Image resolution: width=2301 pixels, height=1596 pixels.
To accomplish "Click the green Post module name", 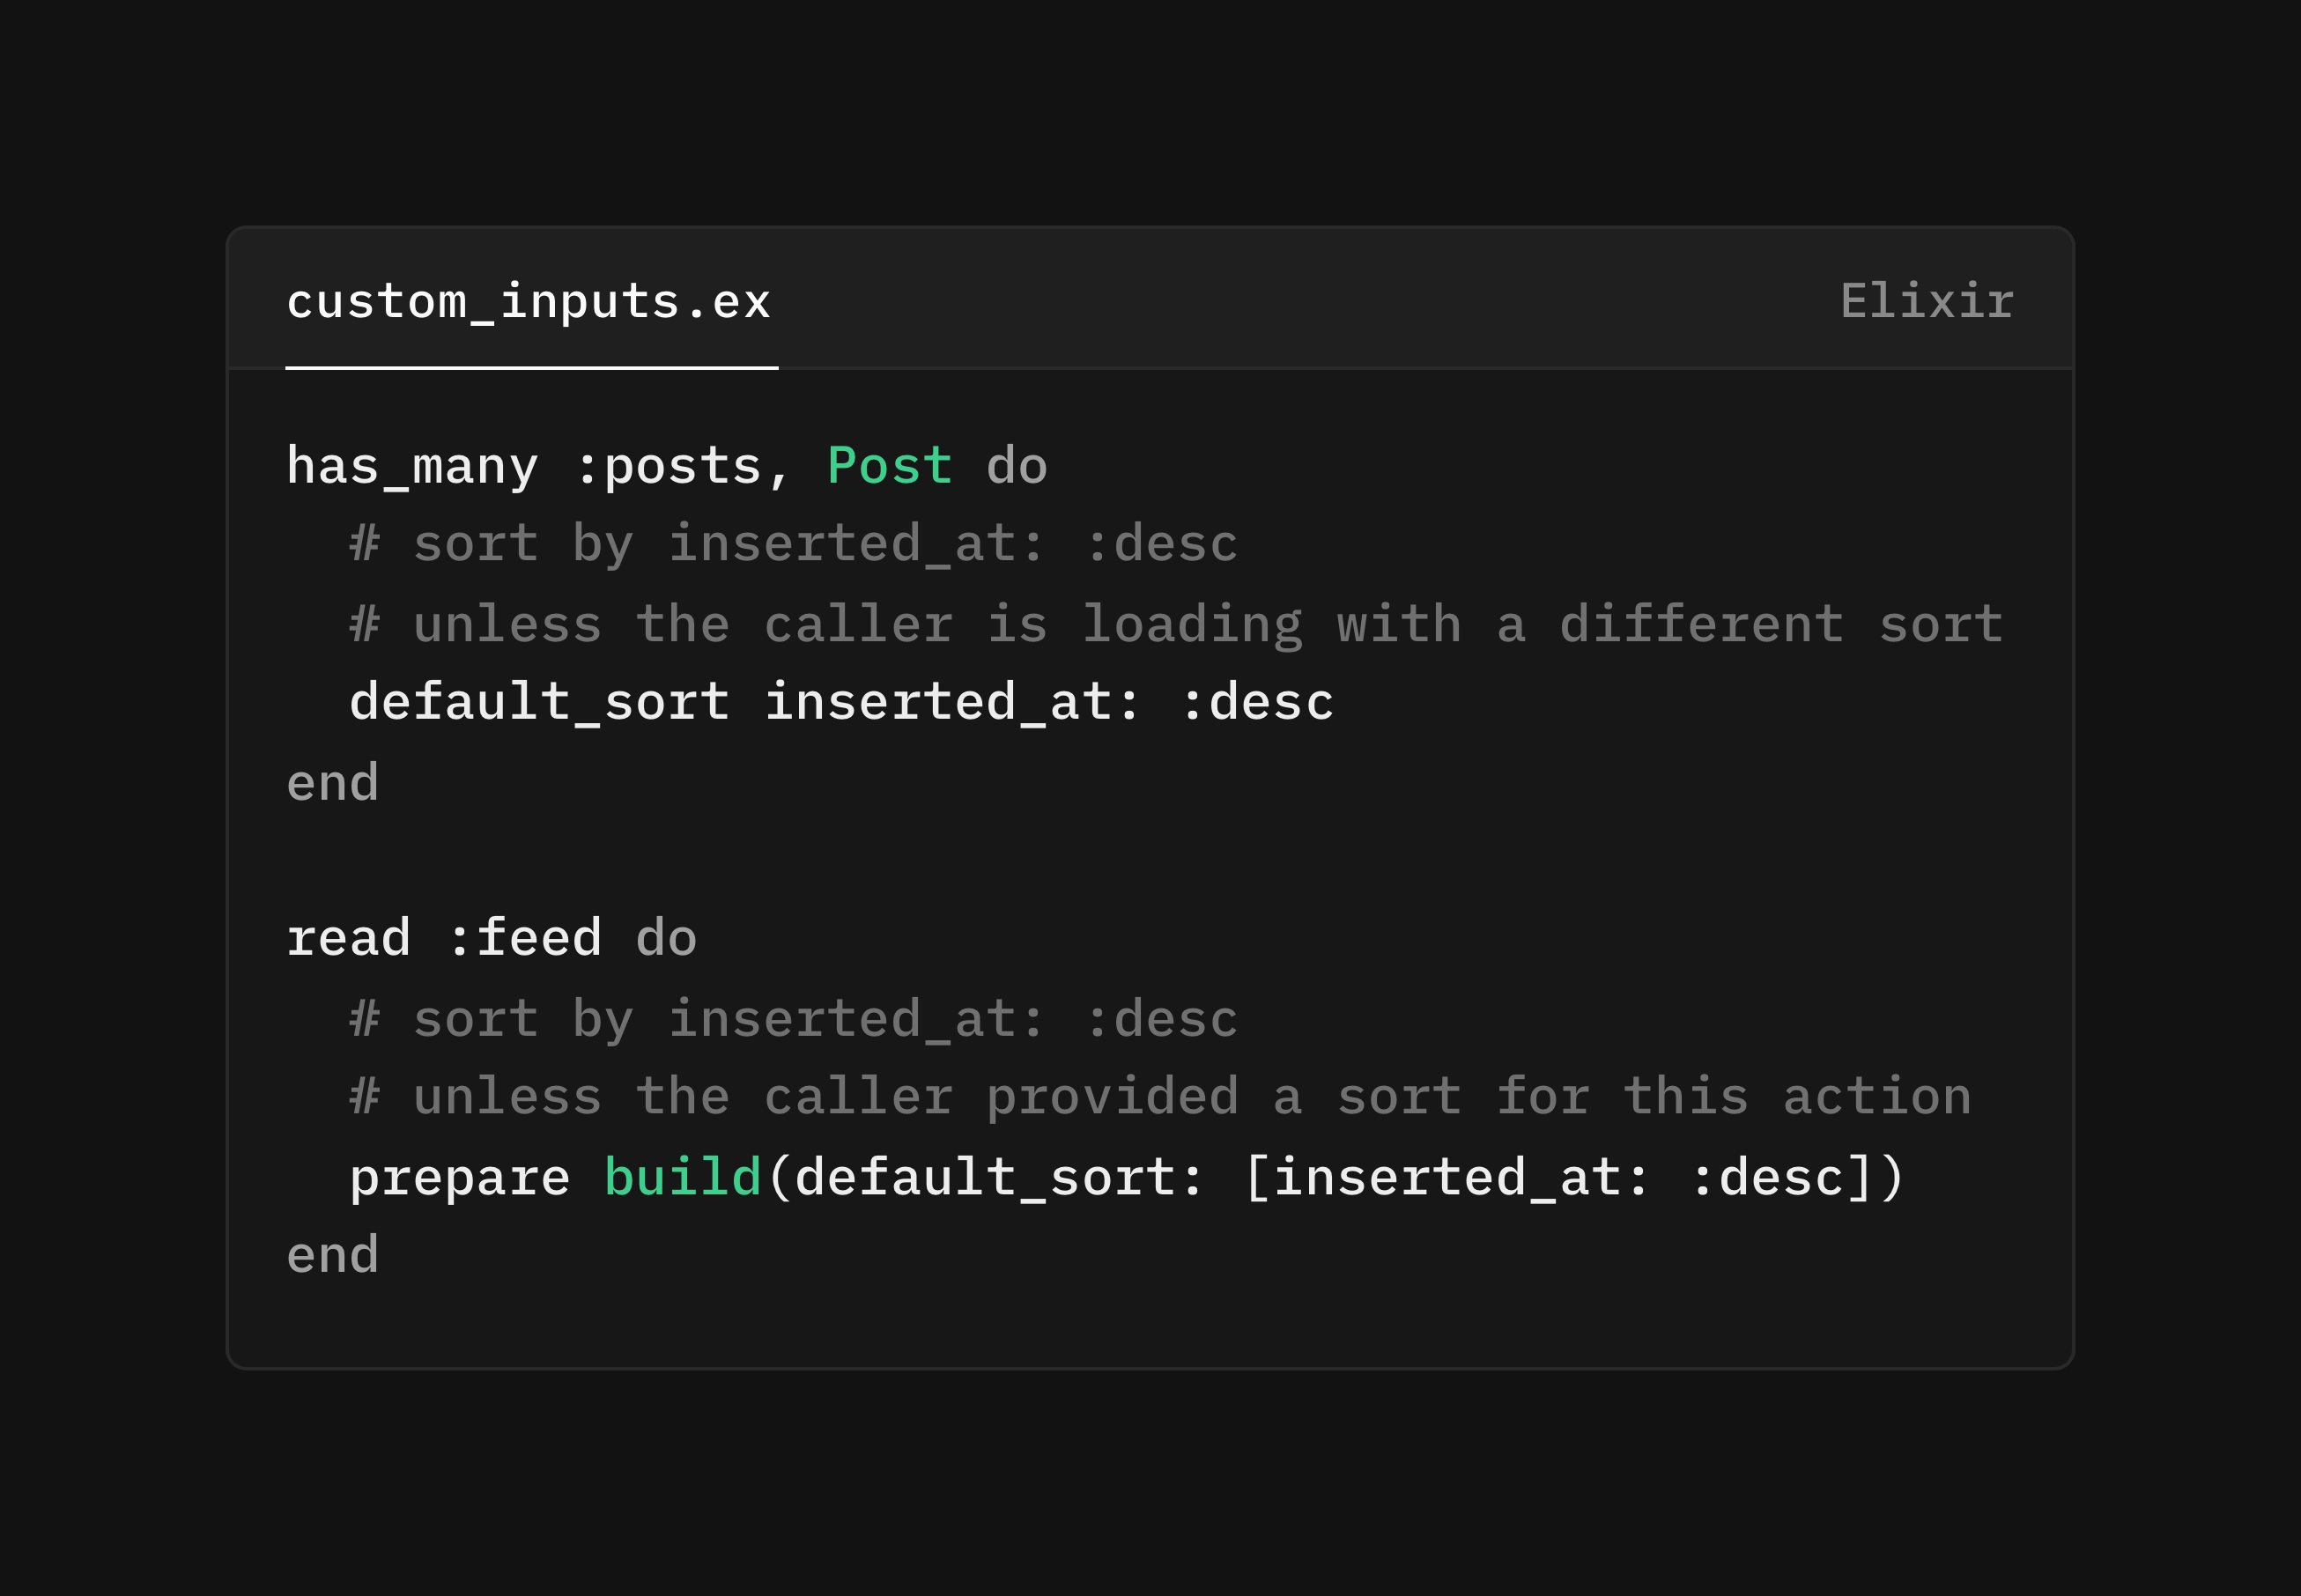I will [890, 466].
